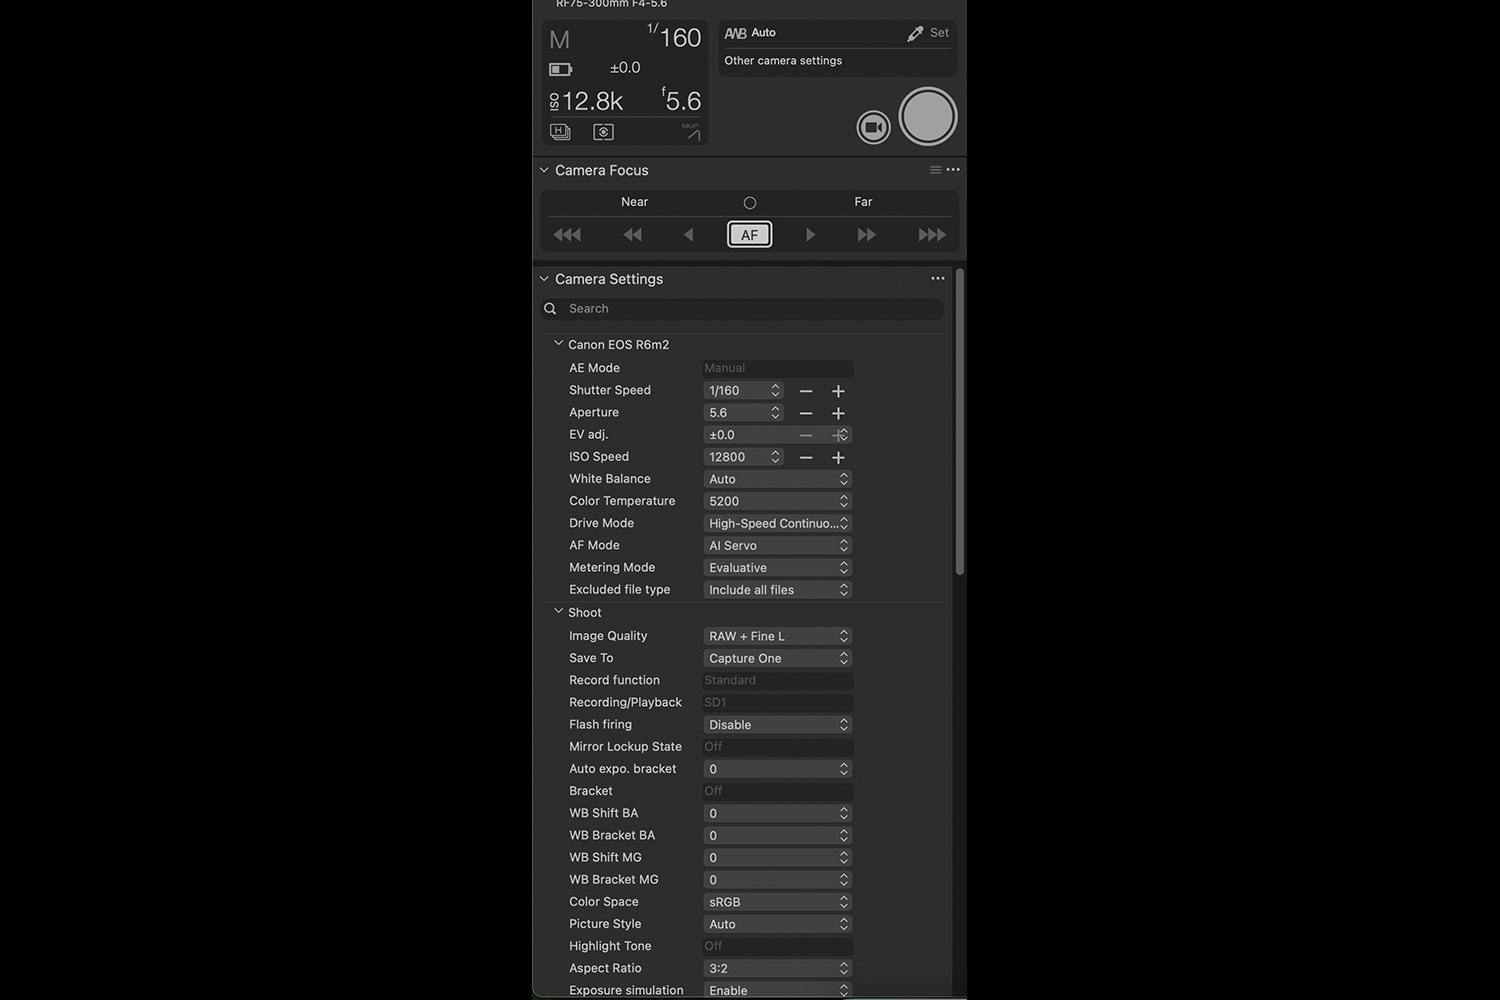Open the Drive Mode dropdown

tap(777, 523)
